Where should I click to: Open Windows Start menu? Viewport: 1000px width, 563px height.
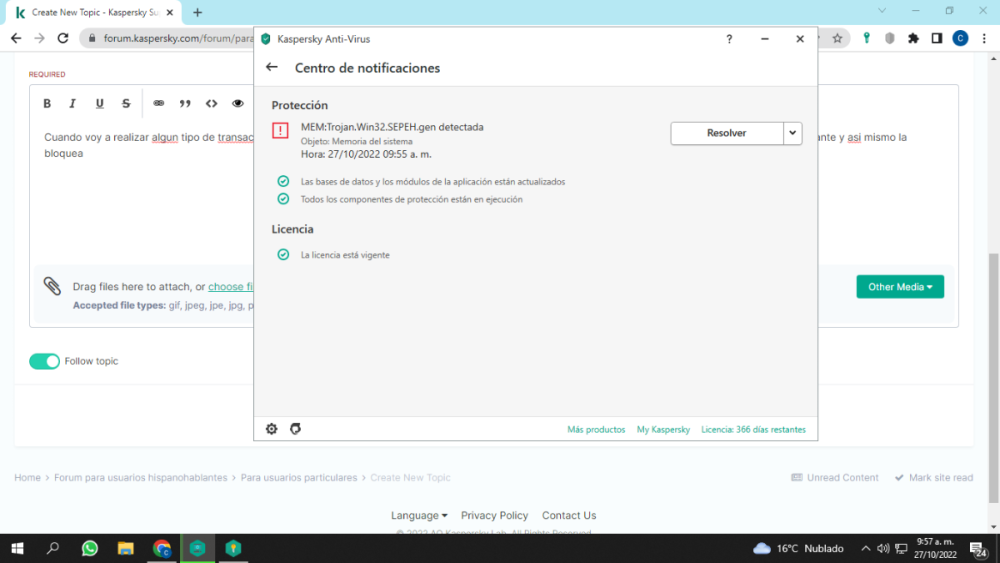point(17,548)
